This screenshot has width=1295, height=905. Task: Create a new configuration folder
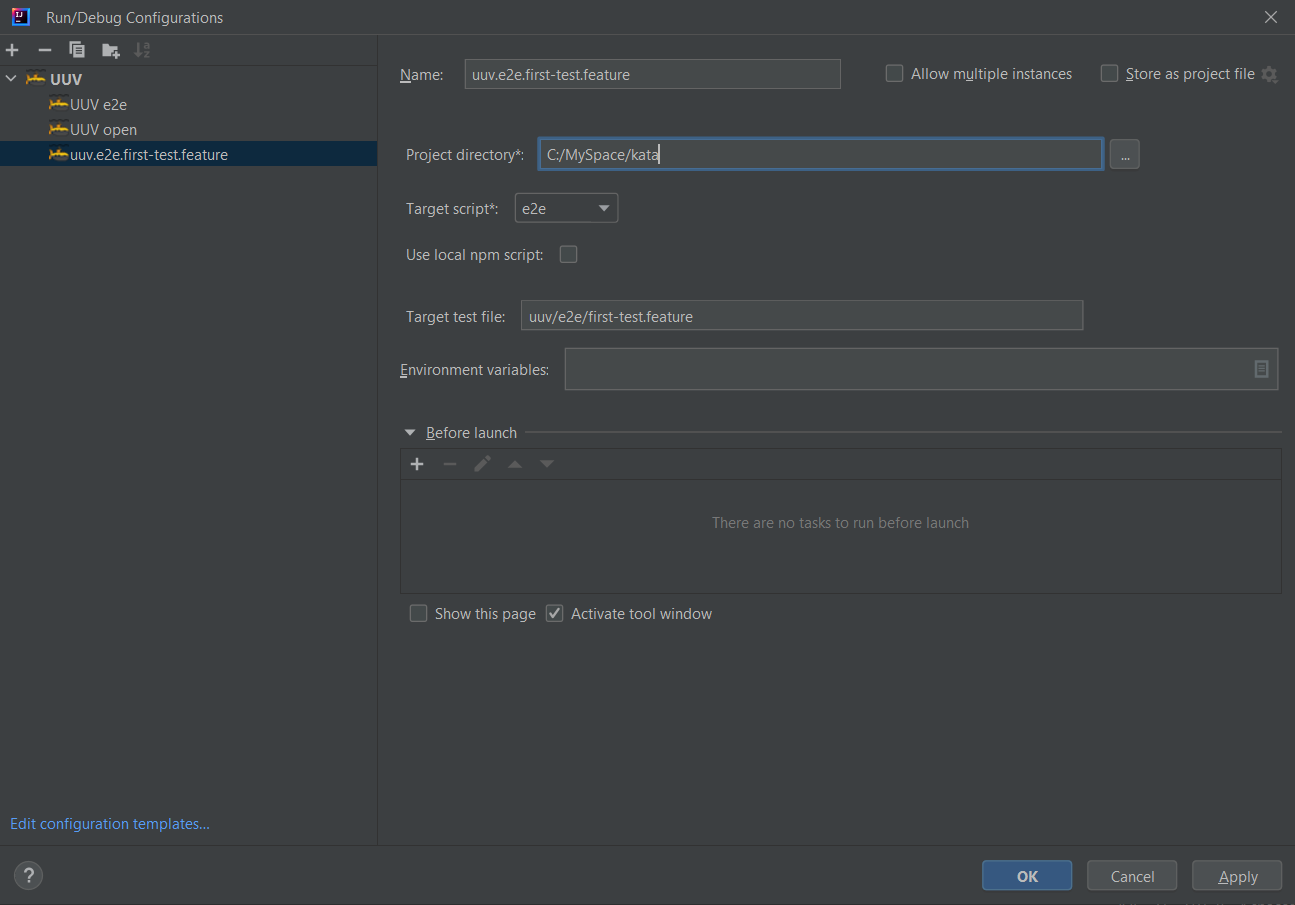110,50
